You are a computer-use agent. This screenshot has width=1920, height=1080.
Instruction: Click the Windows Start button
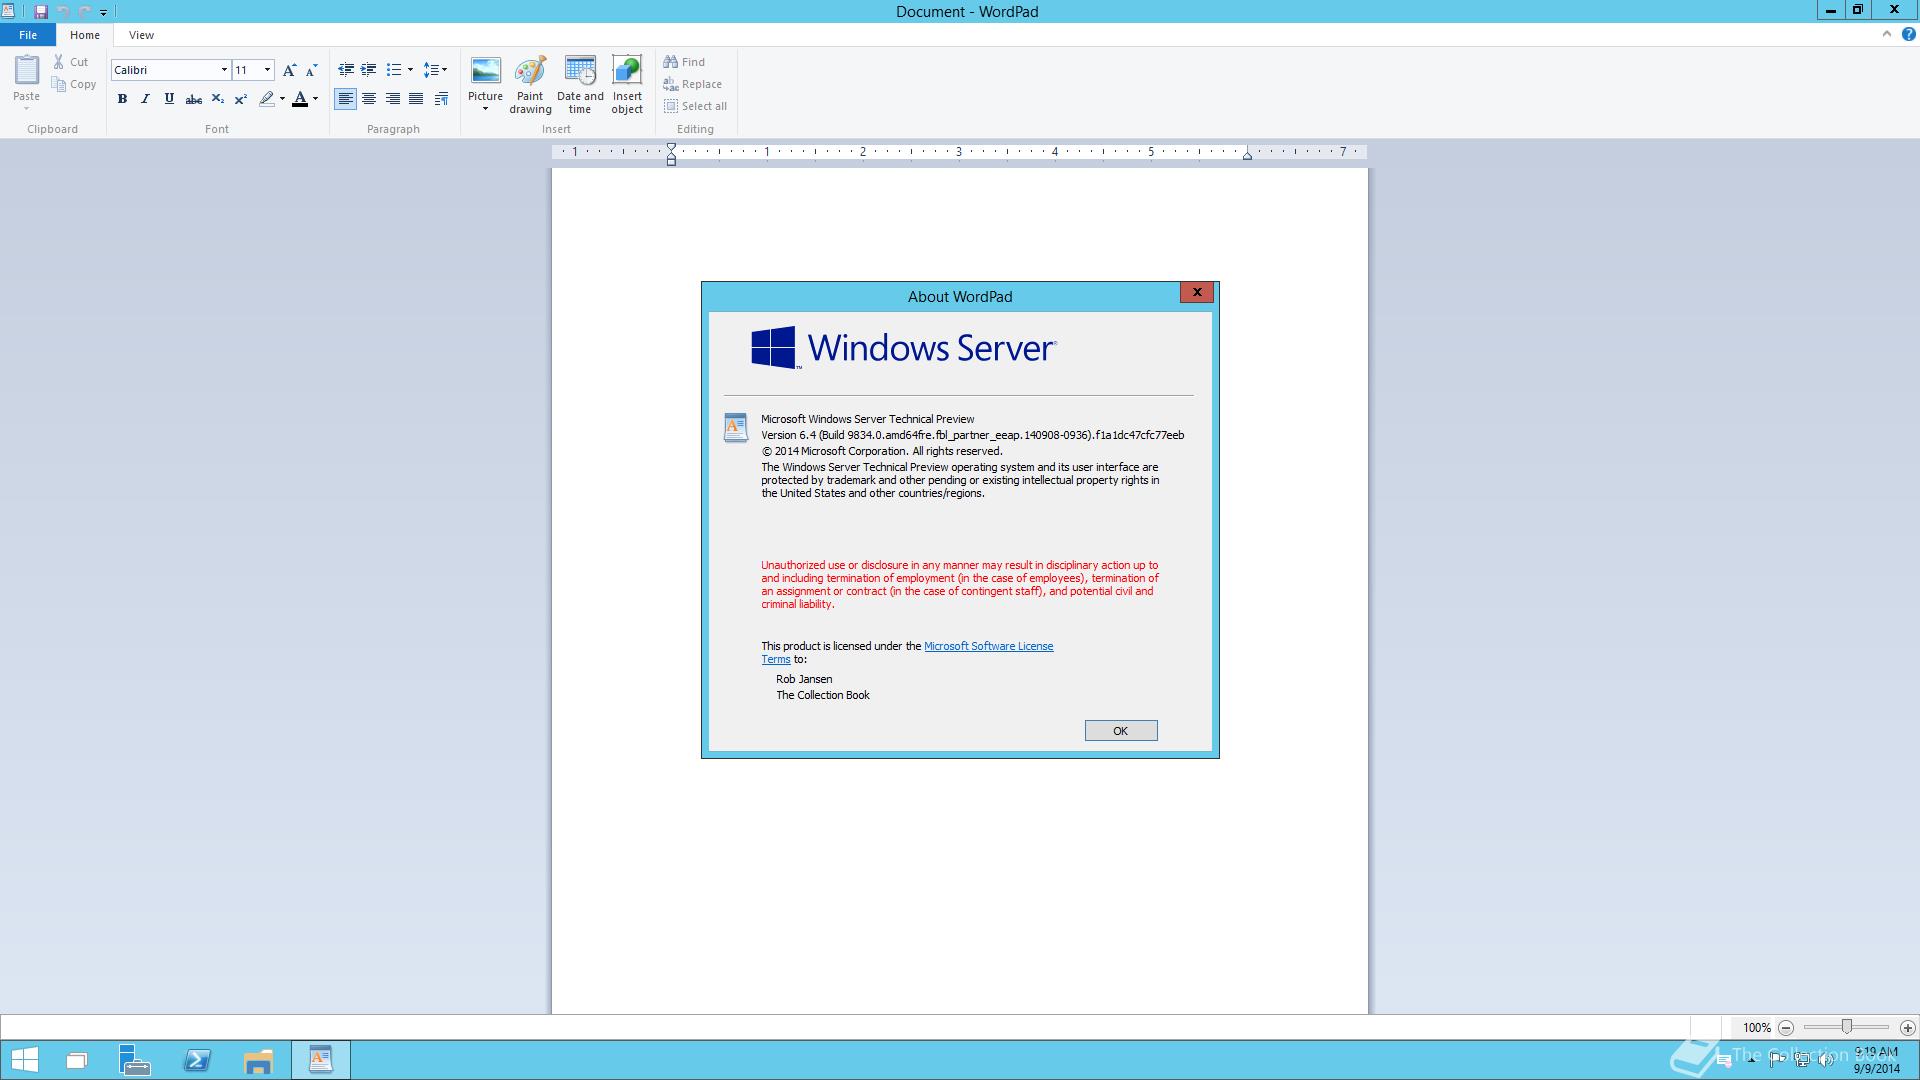point(24,1060)
